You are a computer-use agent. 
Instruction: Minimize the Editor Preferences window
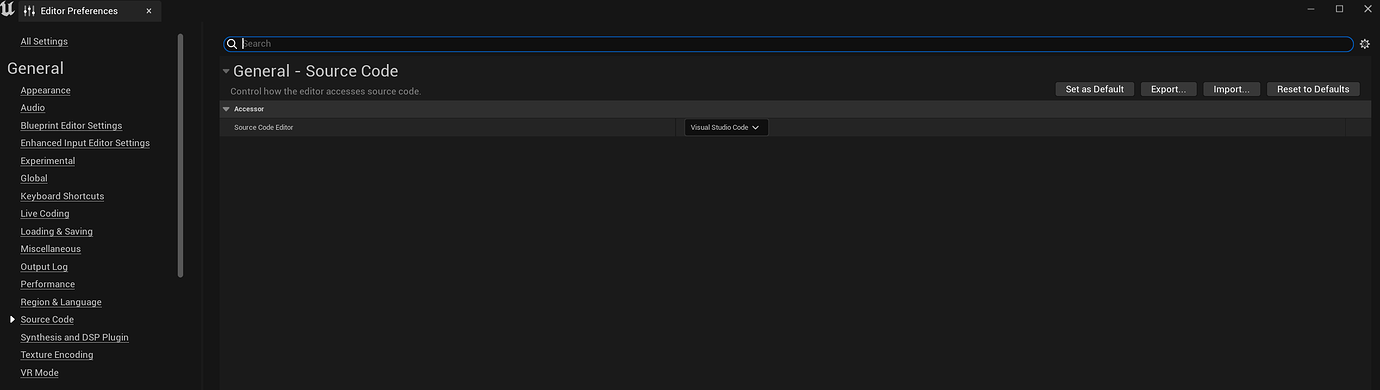click(1310, 9)
